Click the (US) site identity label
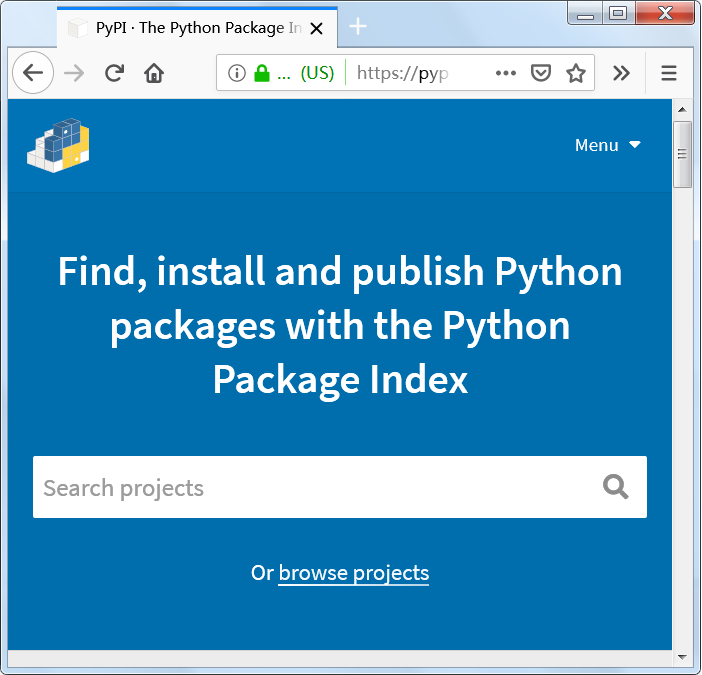Viewport: 702px width, 675px height. tap(317, 73)
